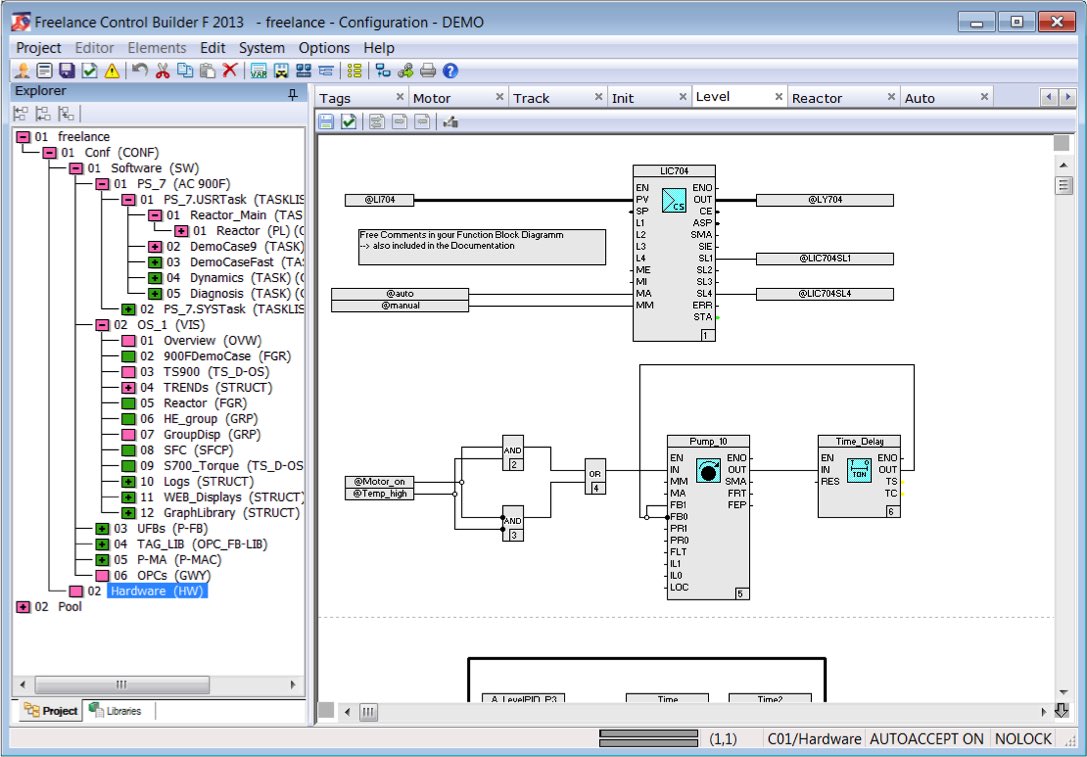
Task: Click the explorer horizontal scrollbar thumb
Action: click(x=121, y=684)
